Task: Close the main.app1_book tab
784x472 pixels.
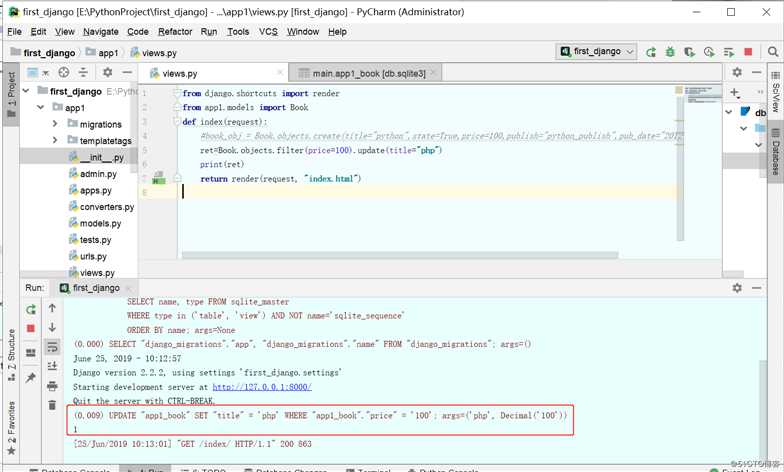Action: point(433,73)
